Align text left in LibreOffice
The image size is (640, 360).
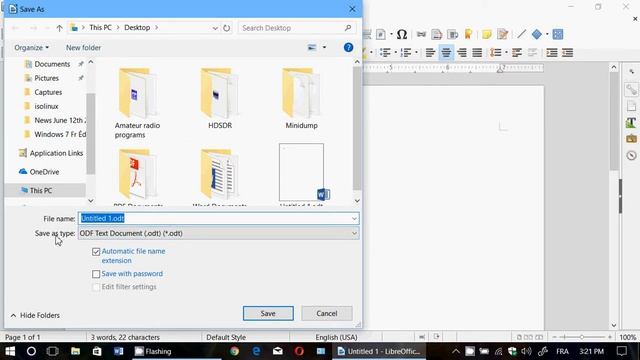coord(430,52)
